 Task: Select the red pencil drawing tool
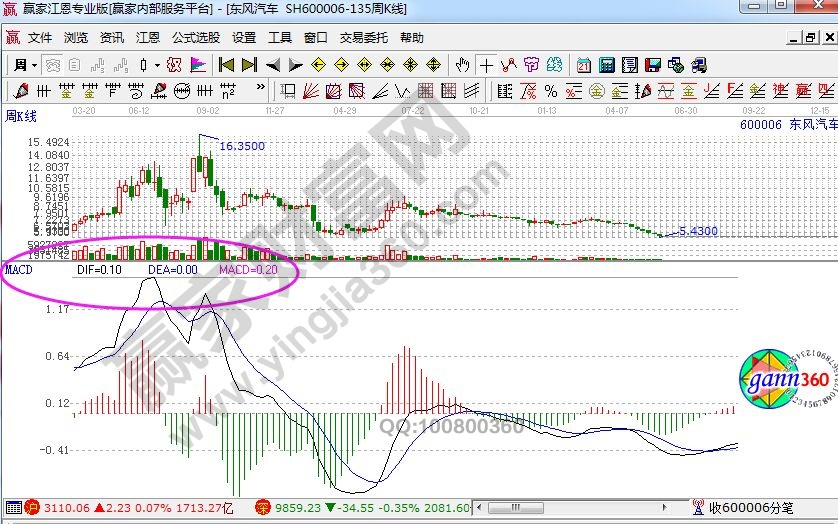(x=20, y=91)
